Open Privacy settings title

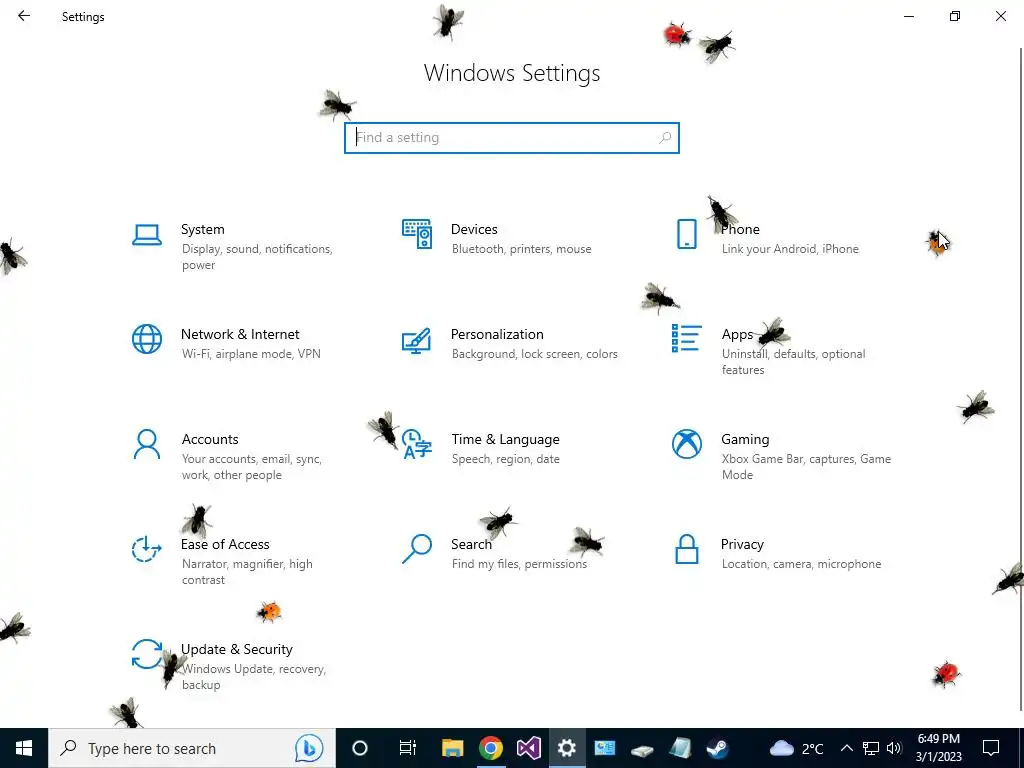[x=742, y=545]
